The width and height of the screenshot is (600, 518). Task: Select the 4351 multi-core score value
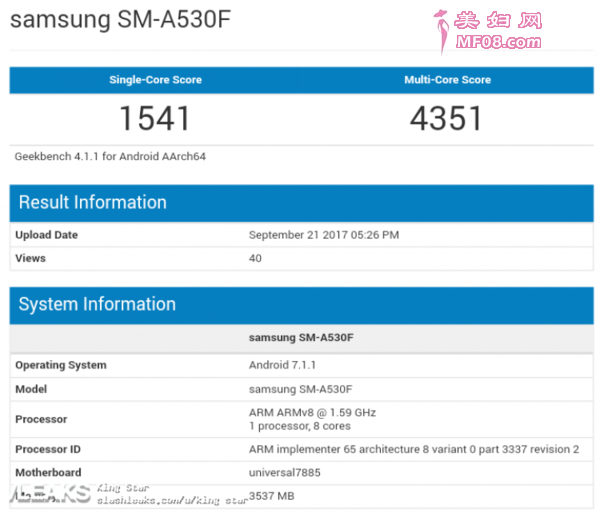coord(446,118)
